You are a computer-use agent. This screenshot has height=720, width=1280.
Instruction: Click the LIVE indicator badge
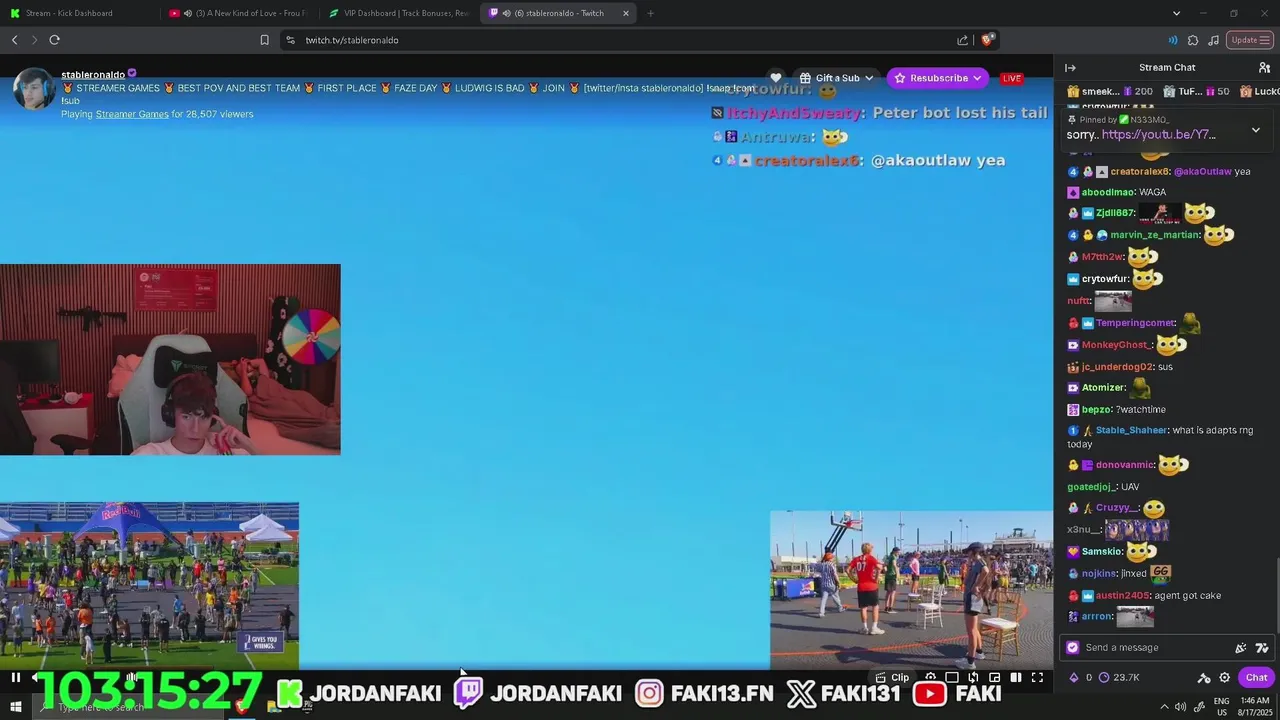1012,78
